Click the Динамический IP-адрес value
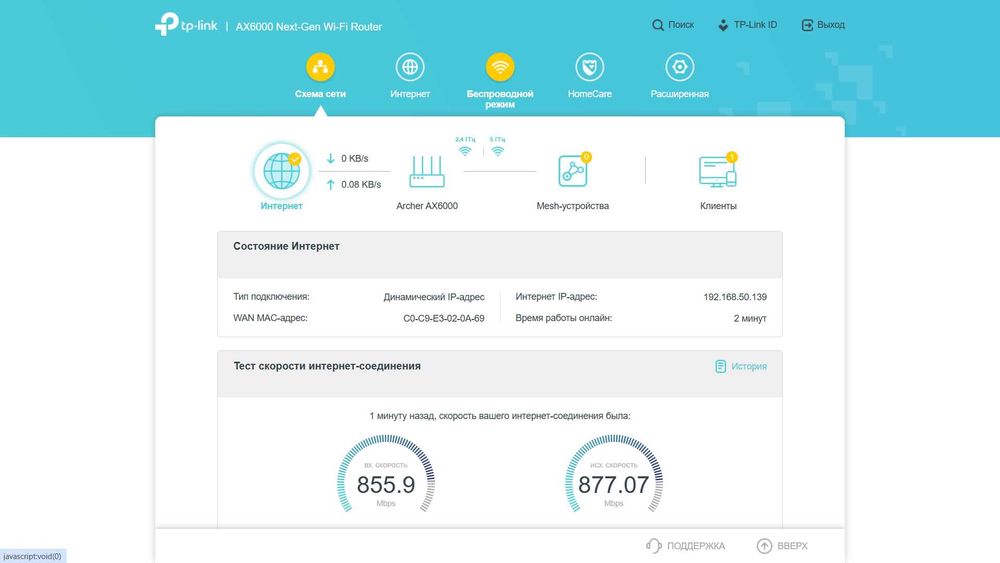 (x=434, y=297)
